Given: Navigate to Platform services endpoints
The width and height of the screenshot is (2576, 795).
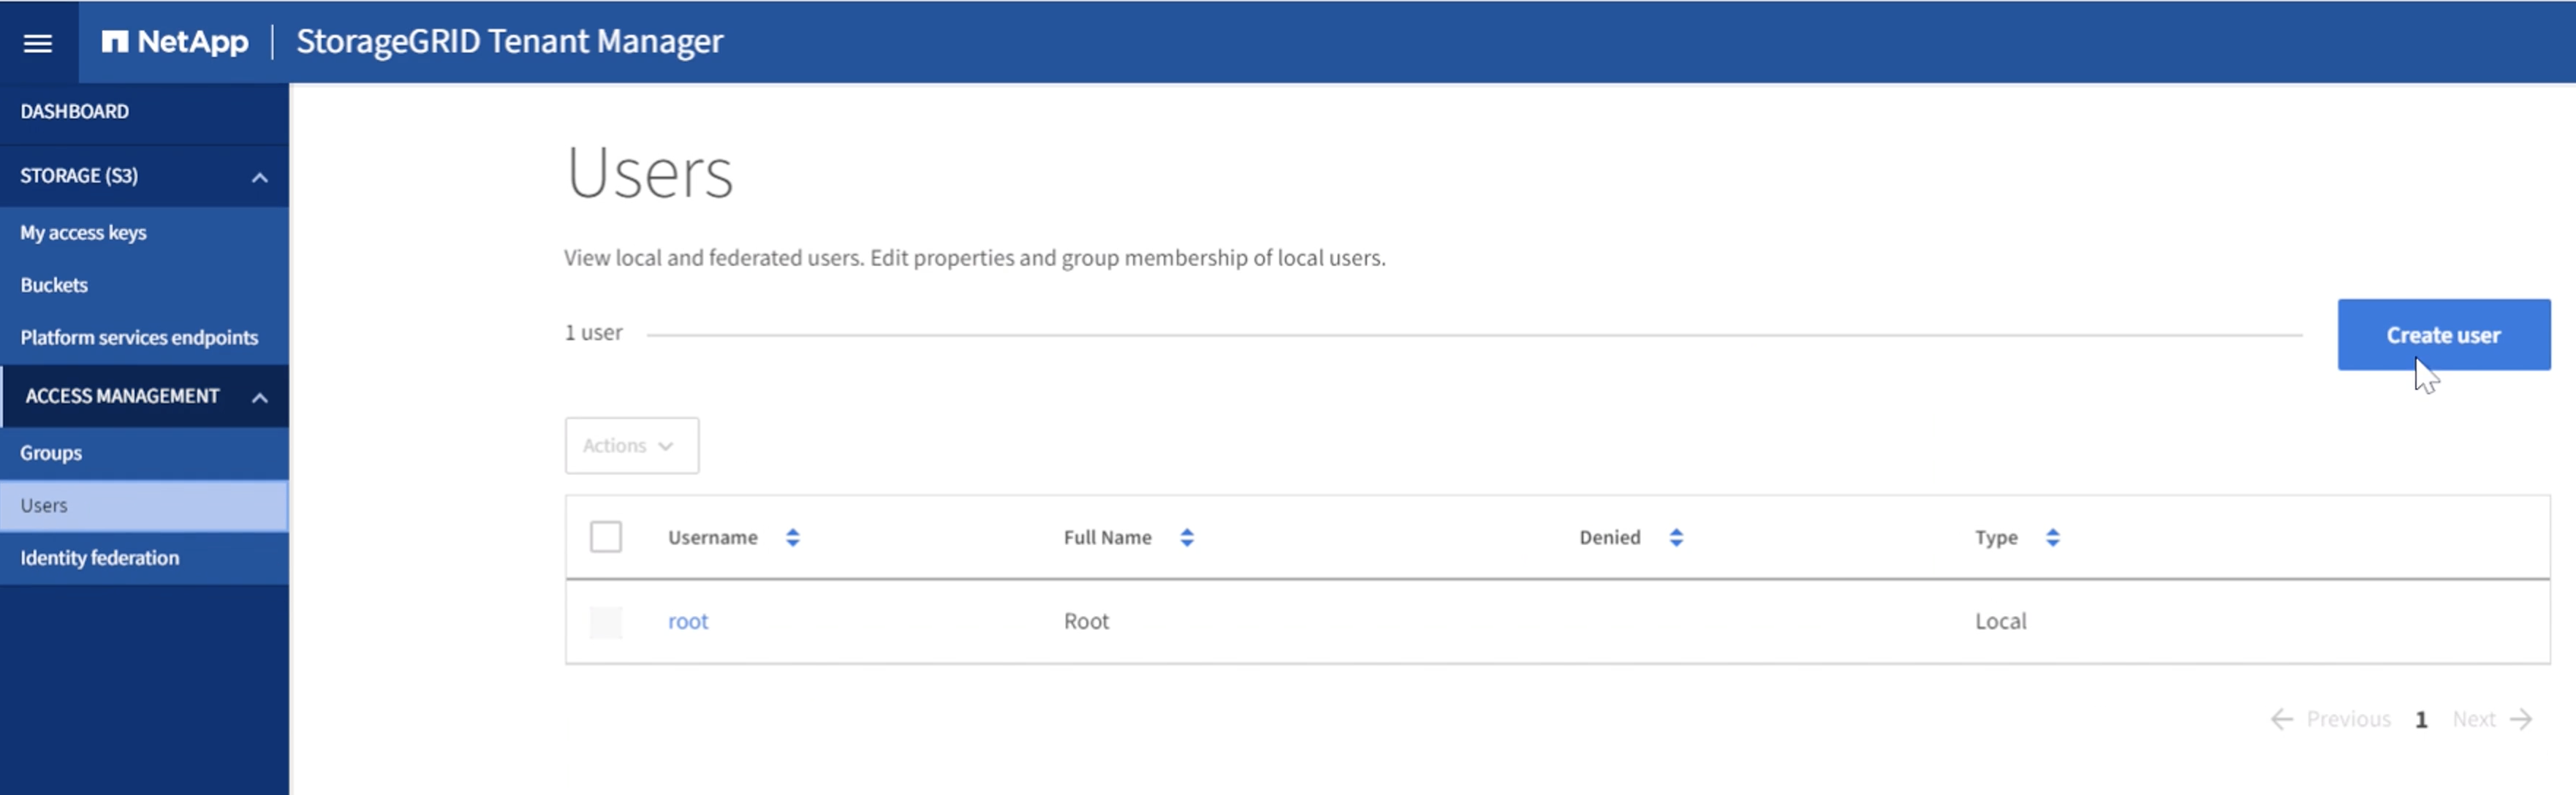Looking at the screenshot, I should (x=140, y=337).
